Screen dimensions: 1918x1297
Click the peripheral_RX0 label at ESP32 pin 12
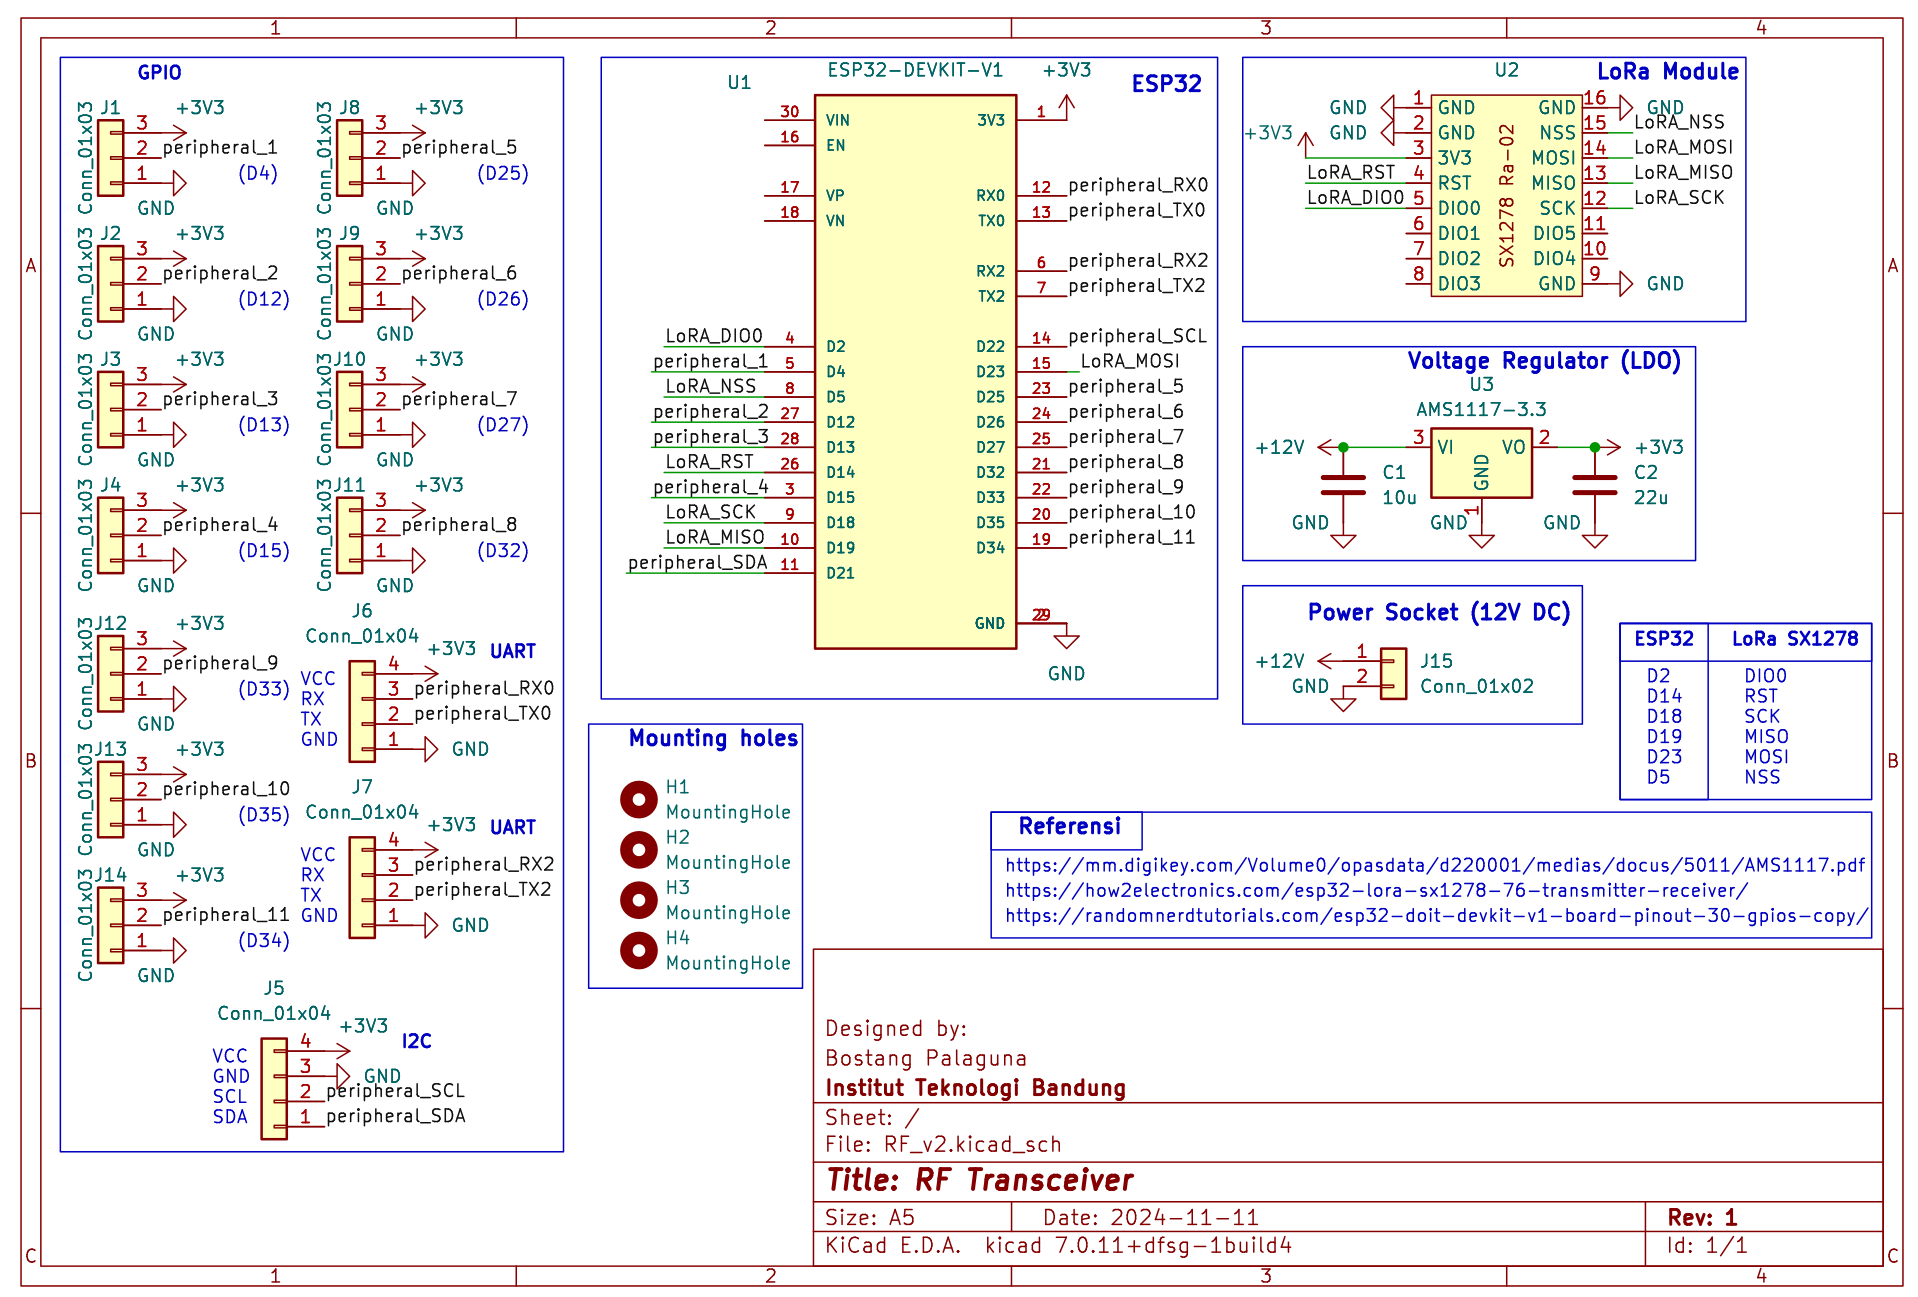1138,185
